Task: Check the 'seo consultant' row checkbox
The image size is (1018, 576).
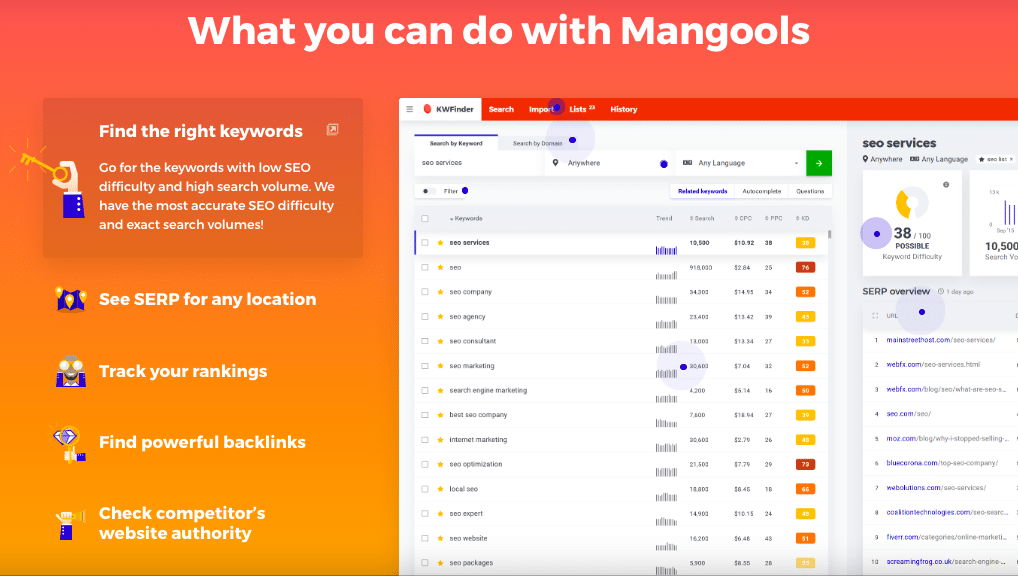Action: click(425, 342)
